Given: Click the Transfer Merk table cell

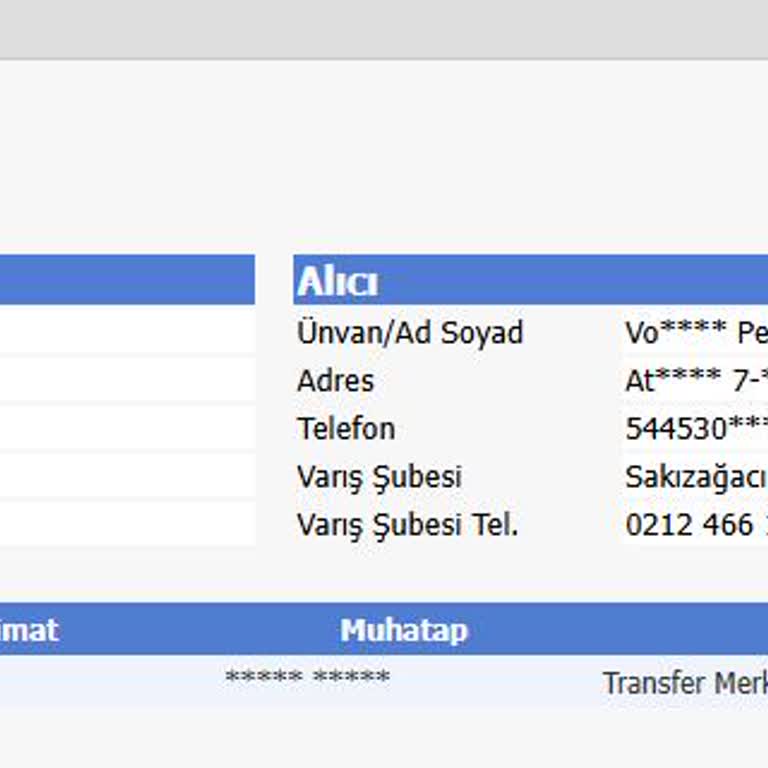Looking at the screenshot, I should click(x=684, y=683).
